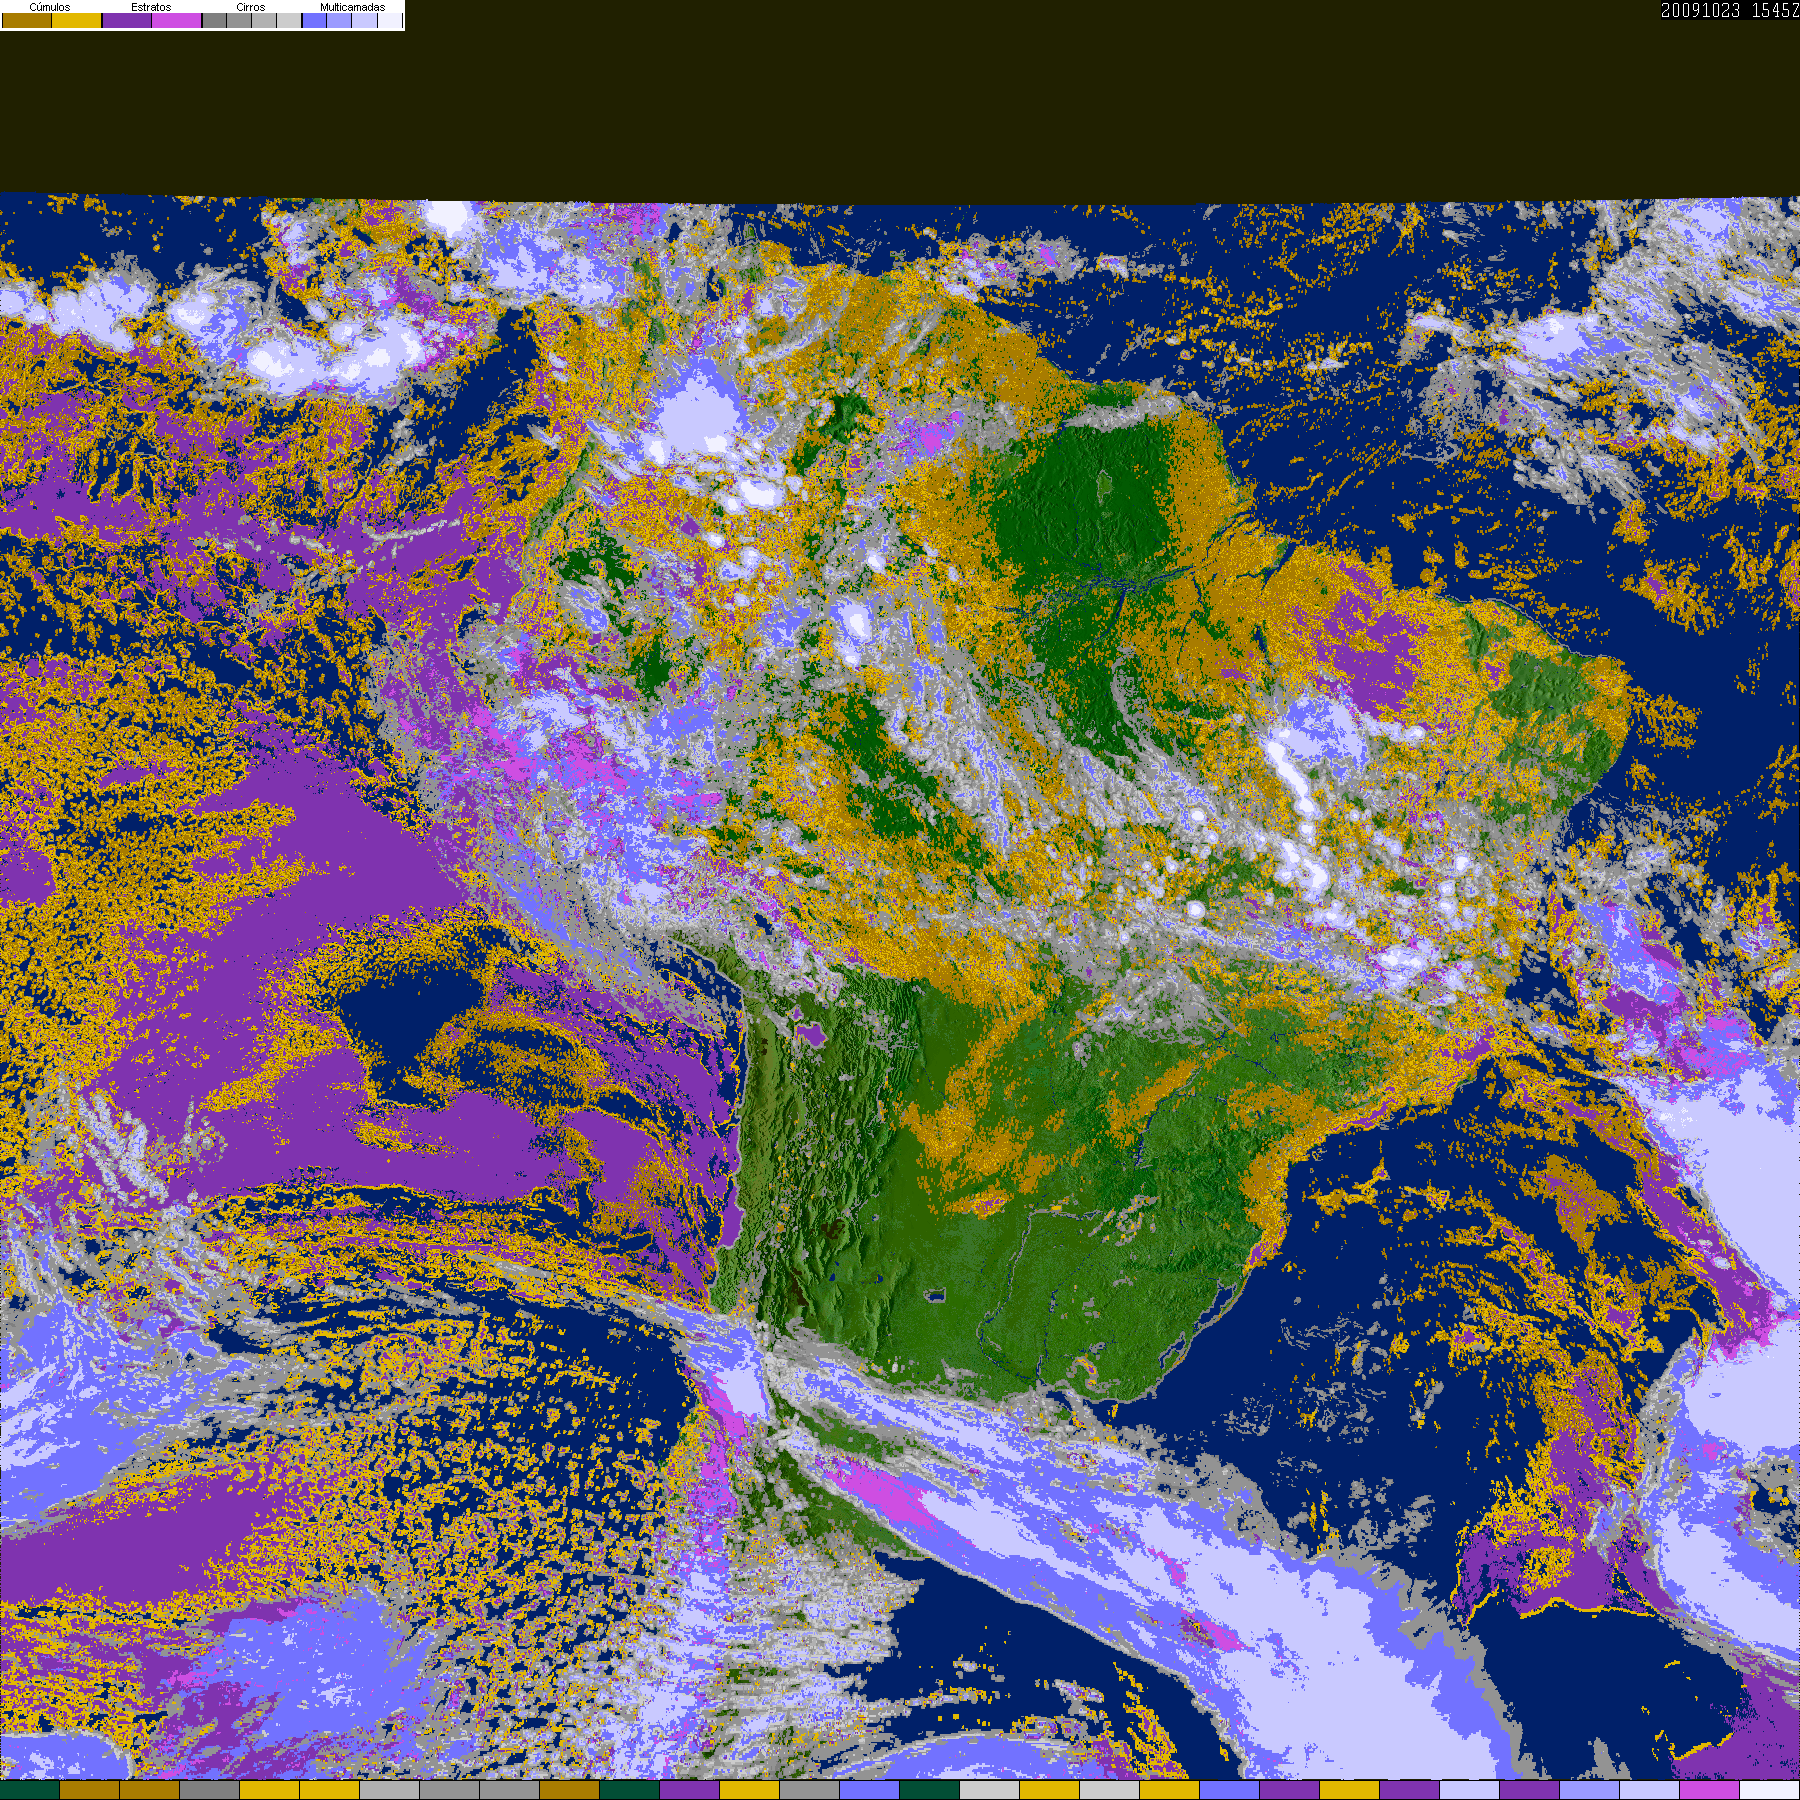Select the darkest blue Multicamadas legend swatch

click(314, 20)
